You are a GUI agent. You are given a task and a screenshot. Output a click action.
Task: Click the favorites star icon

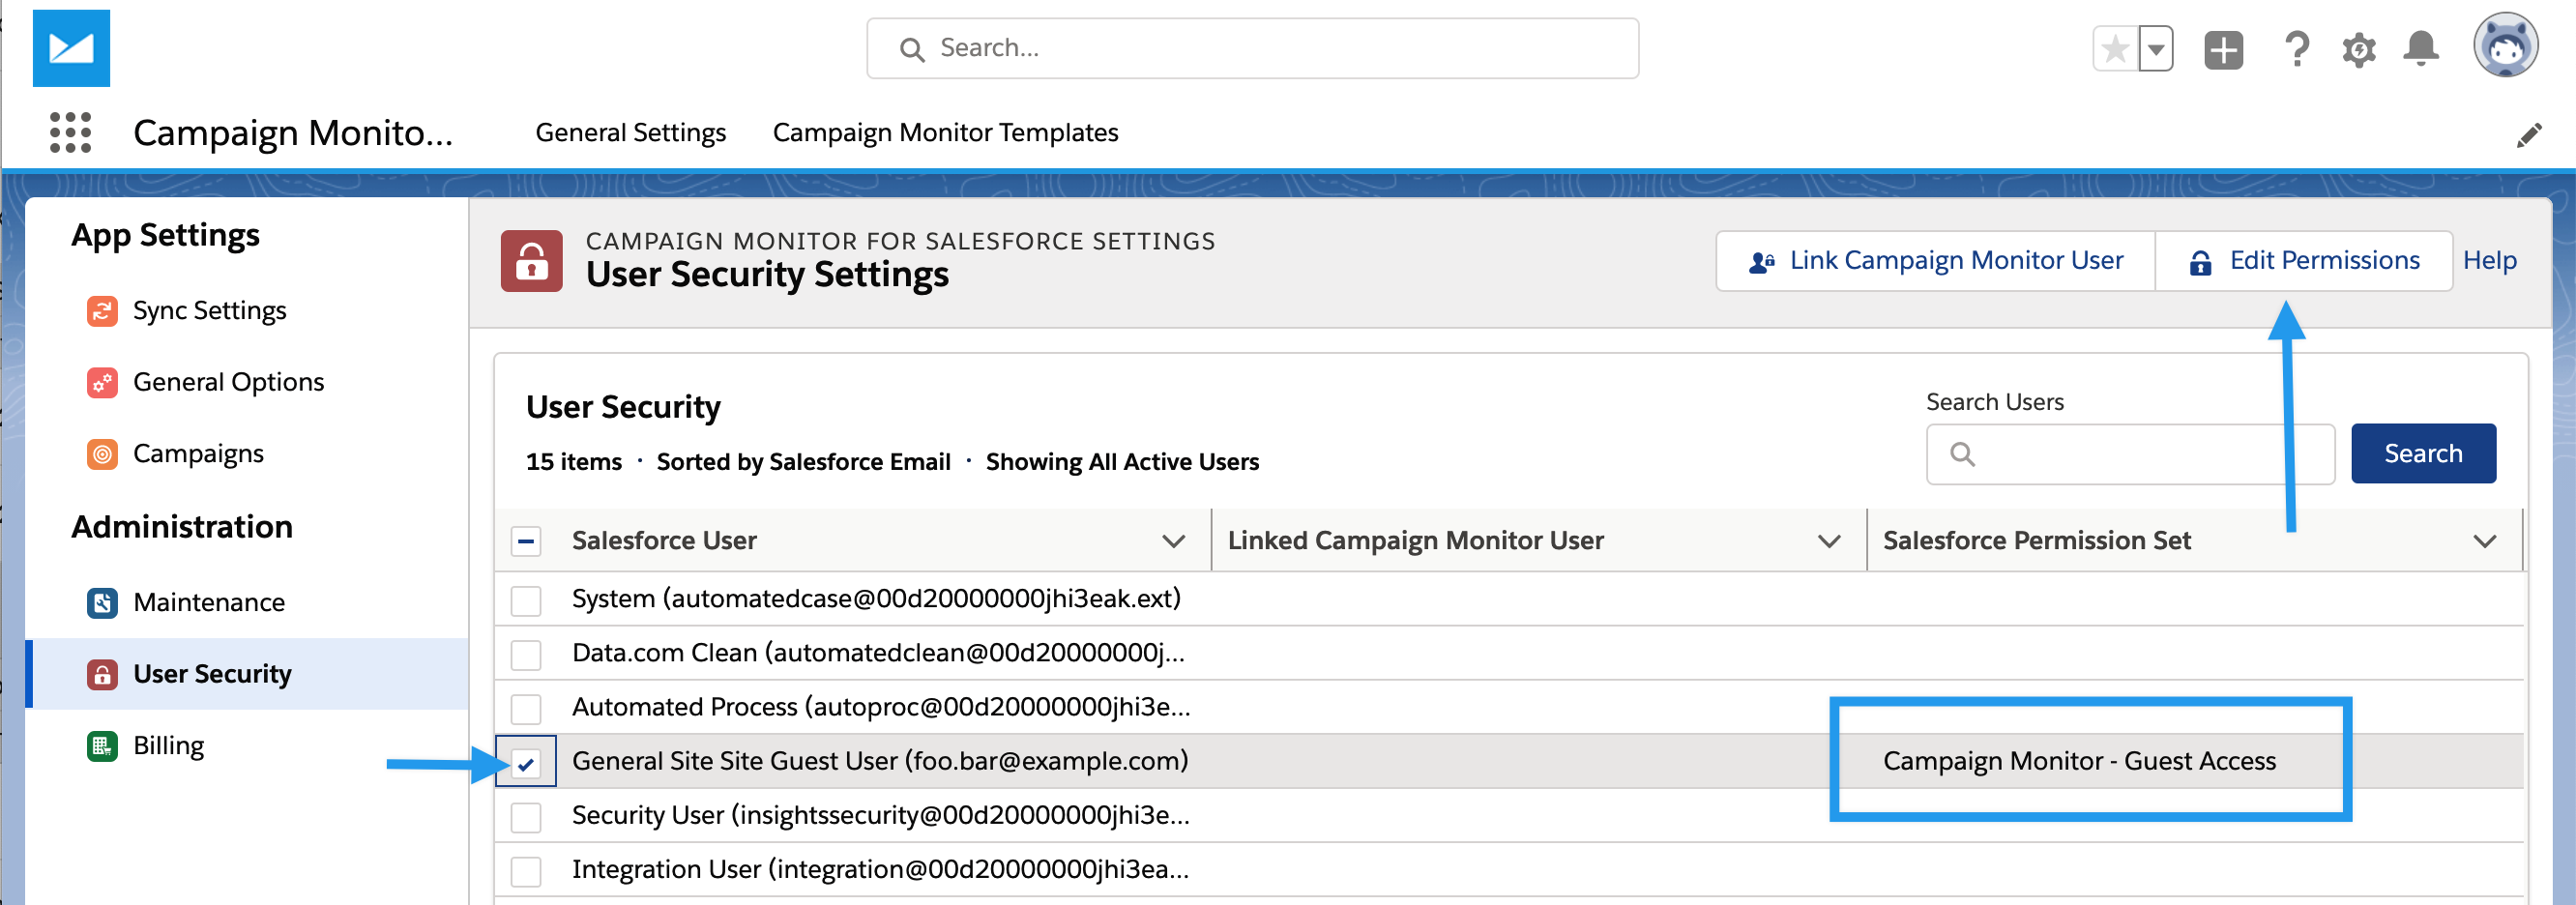[x=2115, y=49]
